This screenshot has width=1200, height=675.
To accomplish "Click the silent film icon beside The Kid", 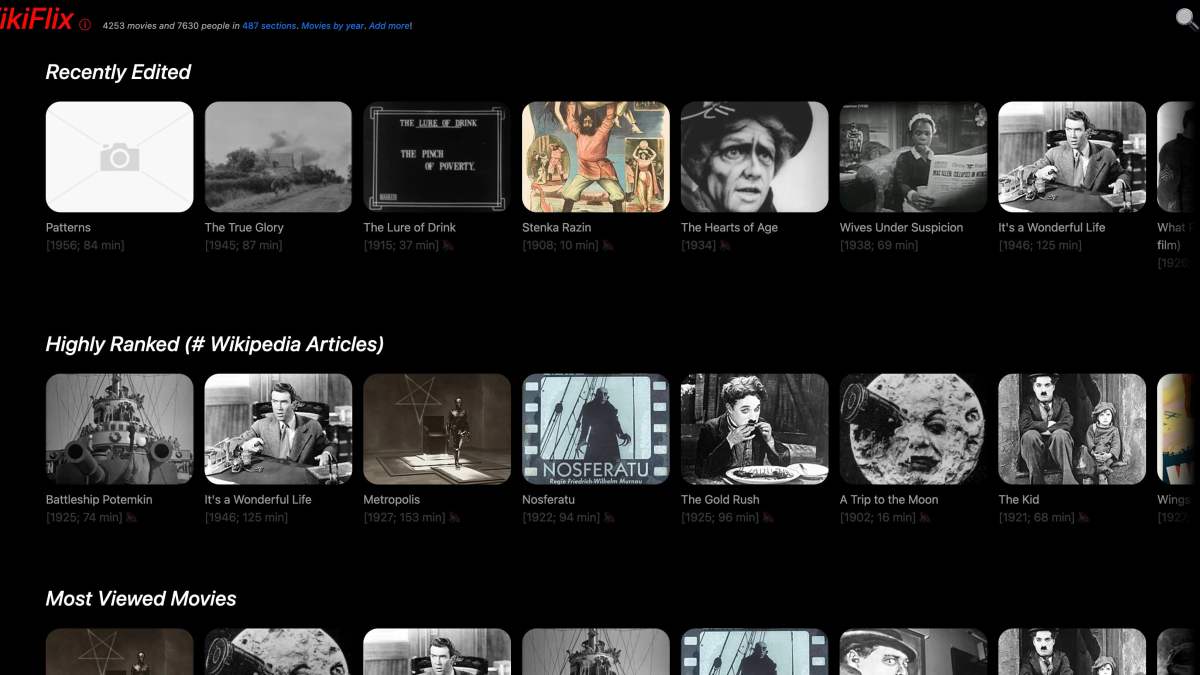I will [x=1084, y=518].
